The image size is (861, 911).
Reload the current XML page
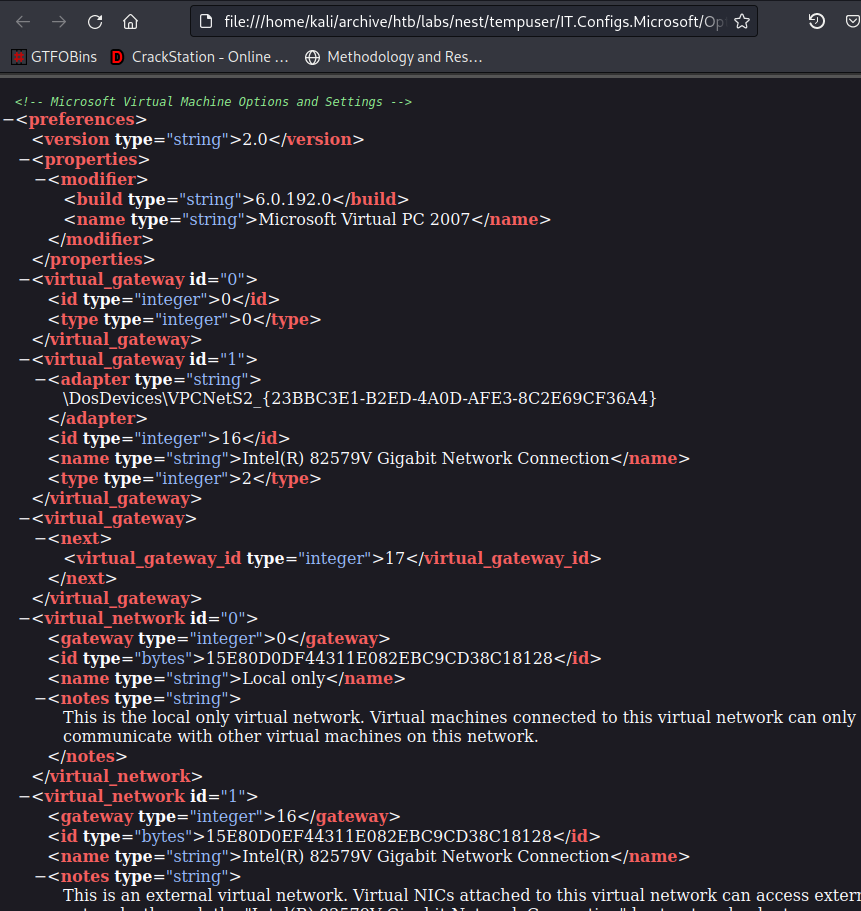(95, 22)
